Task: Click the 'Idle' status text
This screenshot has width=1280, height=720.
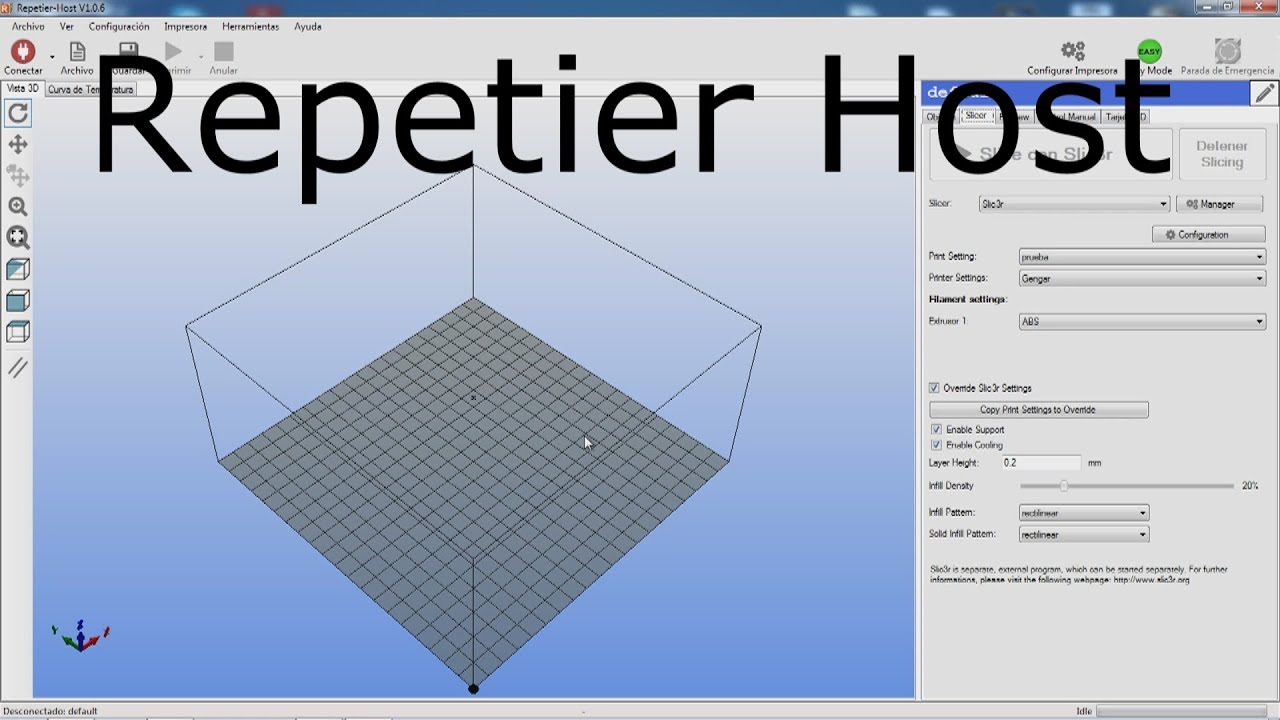Action: (1084, 711)
